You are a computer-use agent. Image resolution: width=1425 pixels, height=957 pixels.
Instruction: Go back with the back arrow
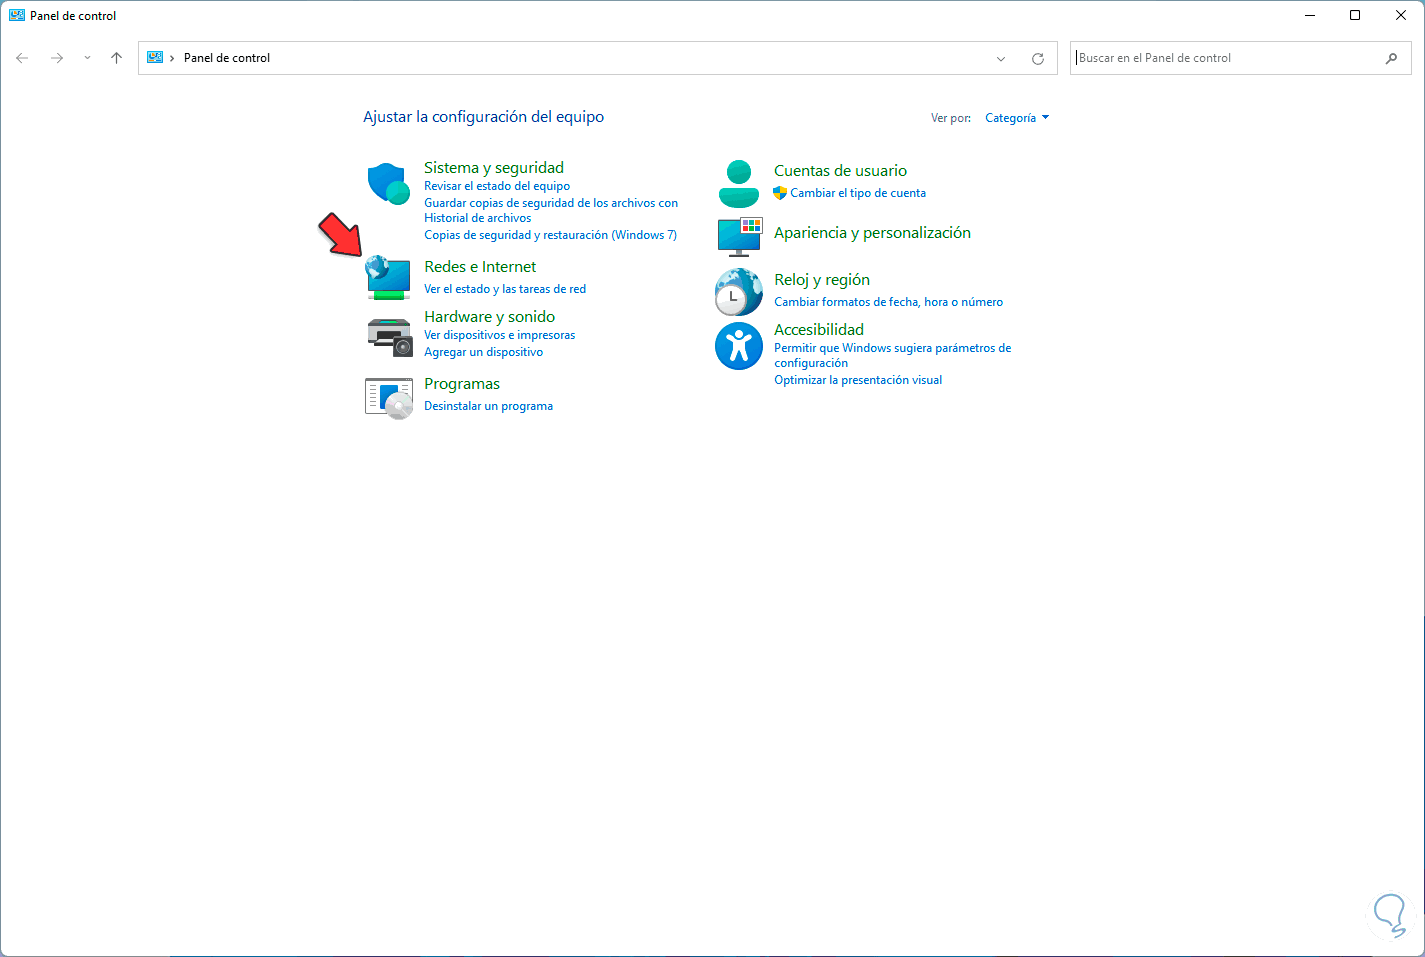[22, 58]
